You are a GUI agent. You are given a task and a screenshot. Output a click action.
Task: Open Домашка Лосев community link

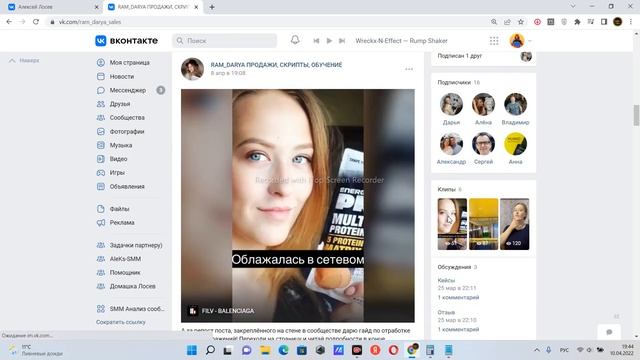pos(132,286)
